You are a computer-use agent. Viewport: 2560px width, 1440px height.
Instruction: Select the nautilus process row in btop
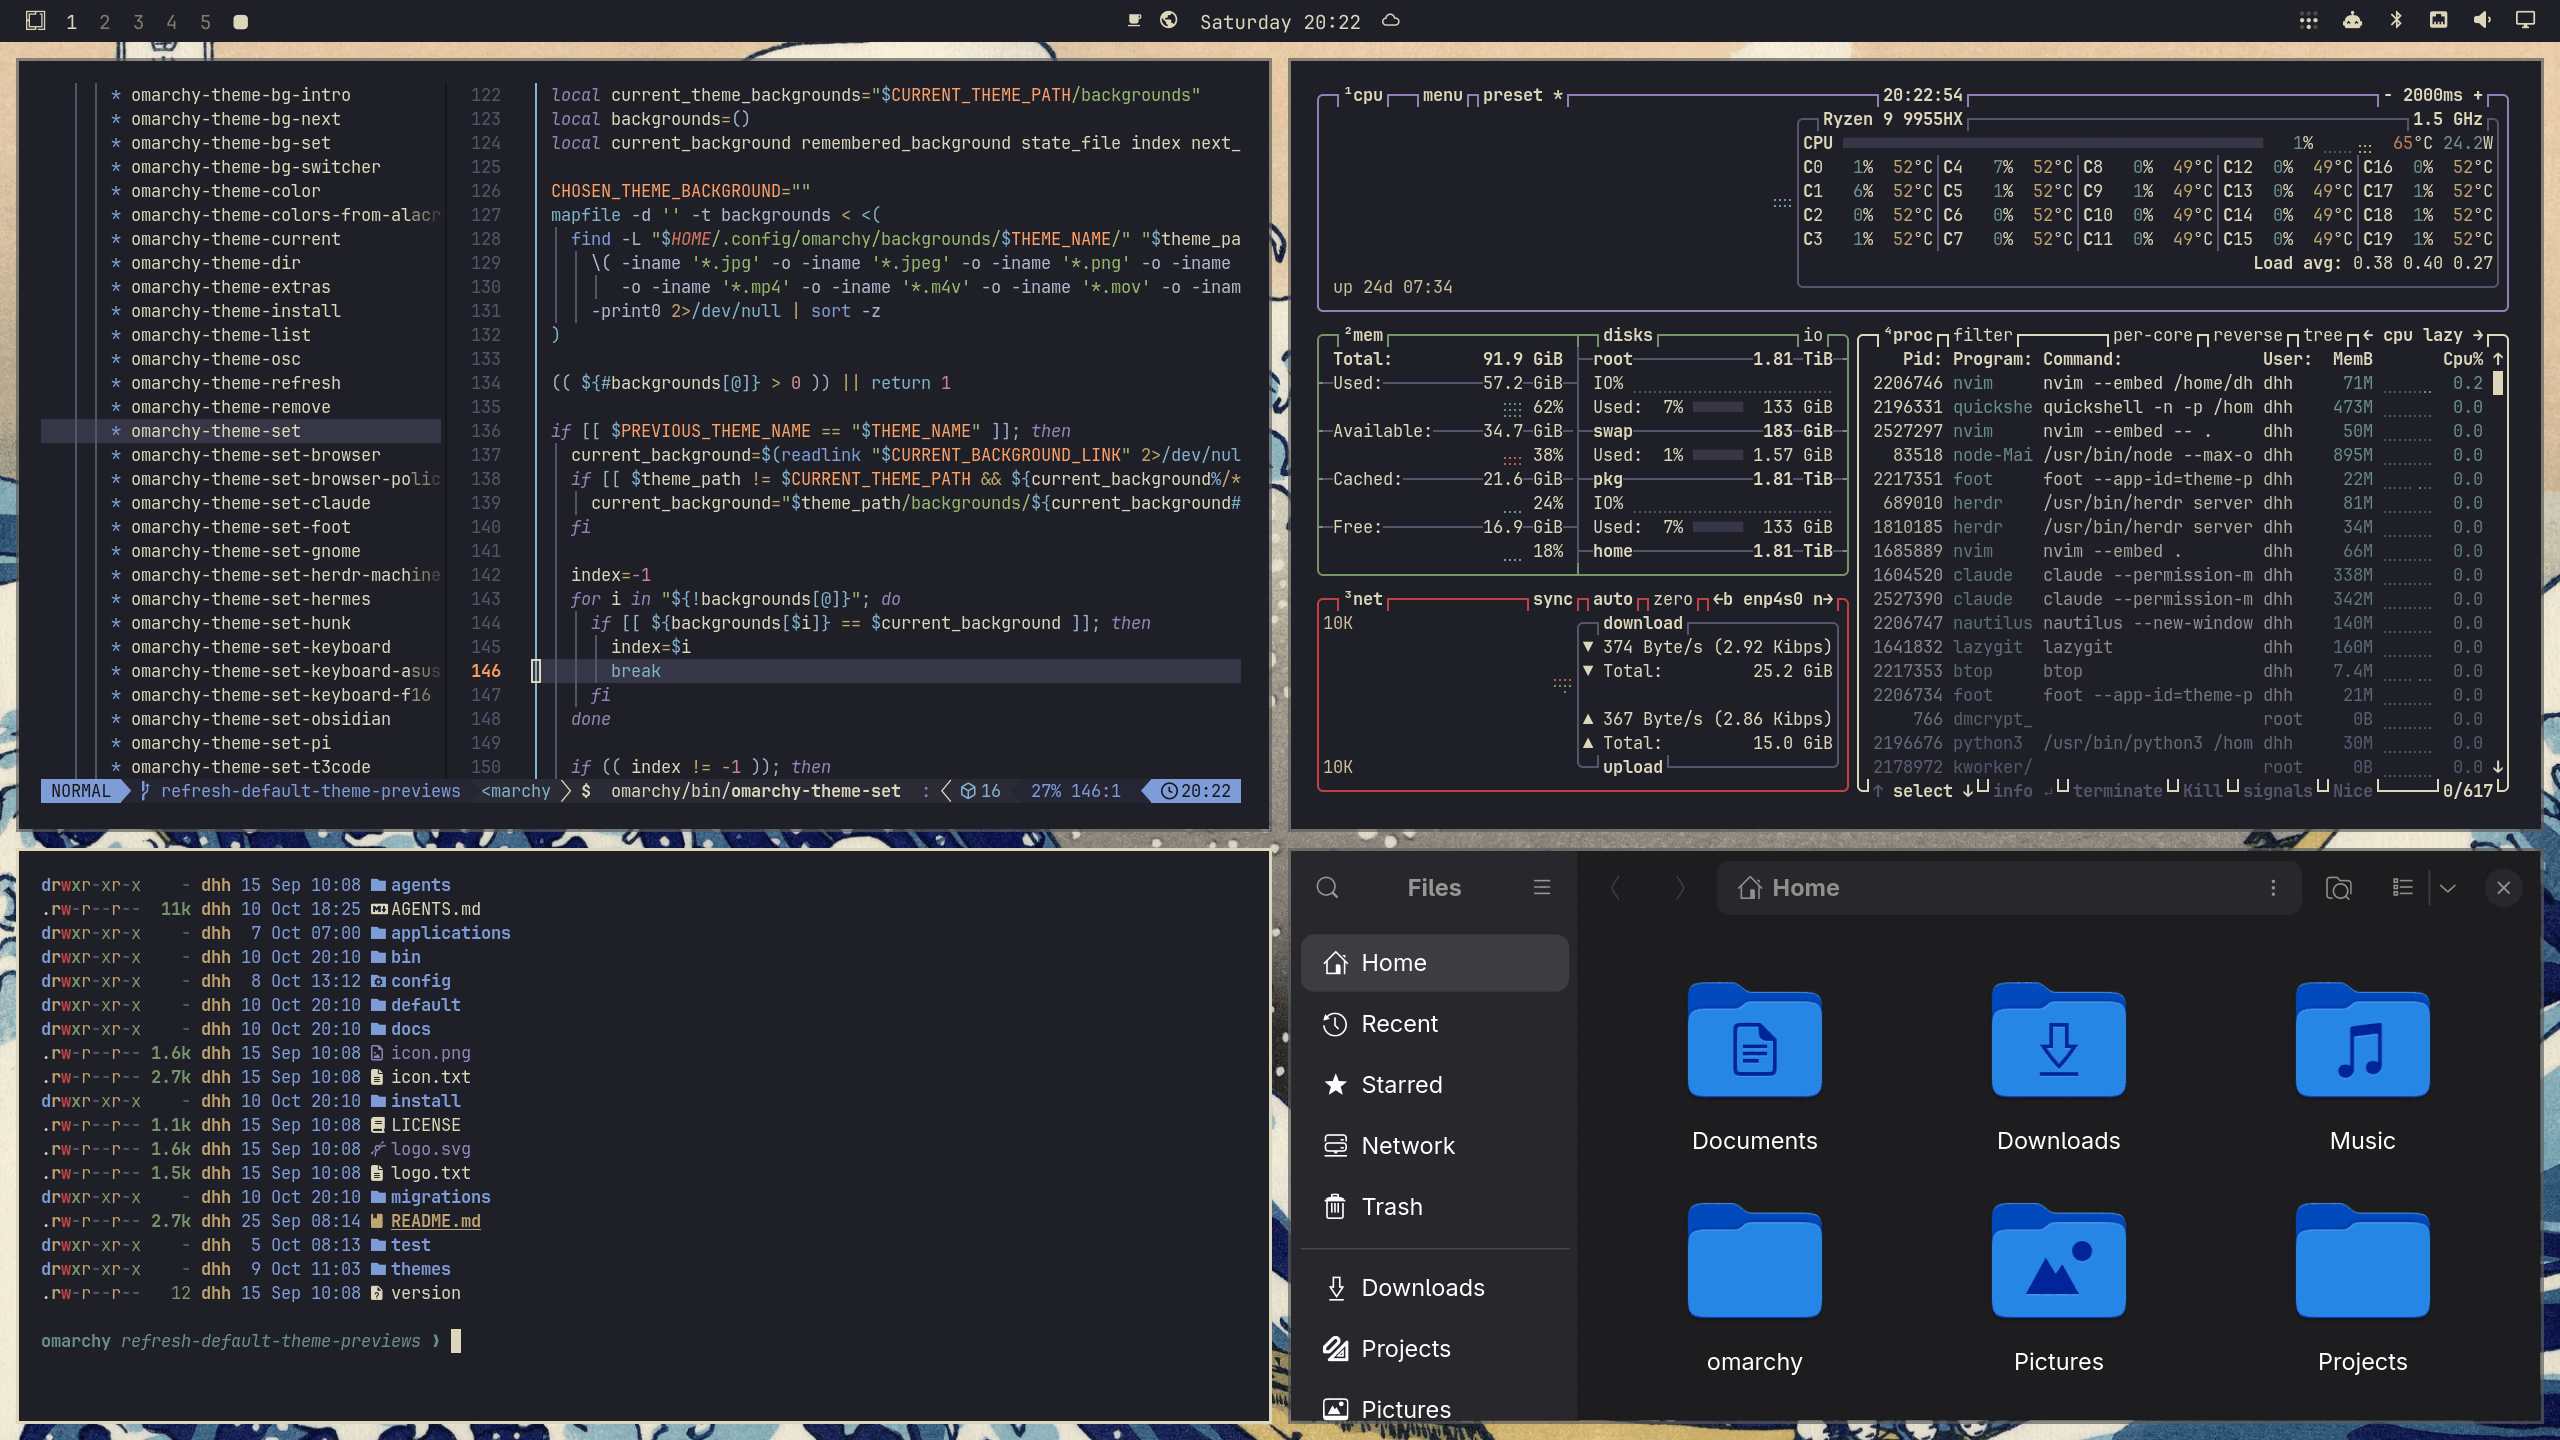coord(2177,623)
